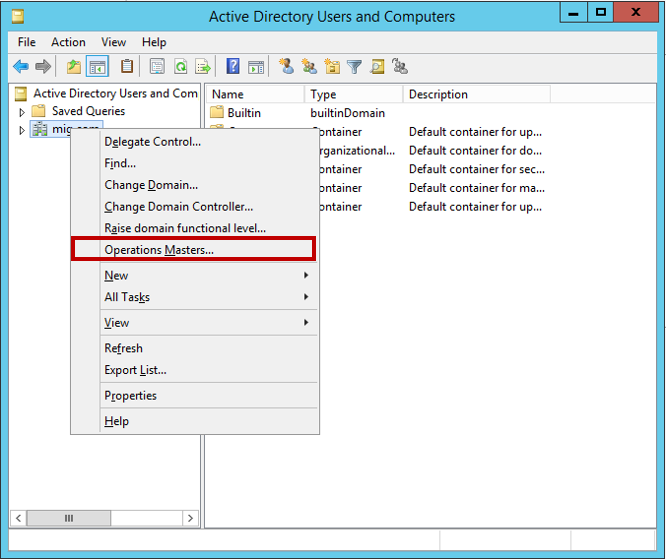The height and width of the screenshot is (559, 666).
Task: Sort by the Name column header
Action: (256, 94)
